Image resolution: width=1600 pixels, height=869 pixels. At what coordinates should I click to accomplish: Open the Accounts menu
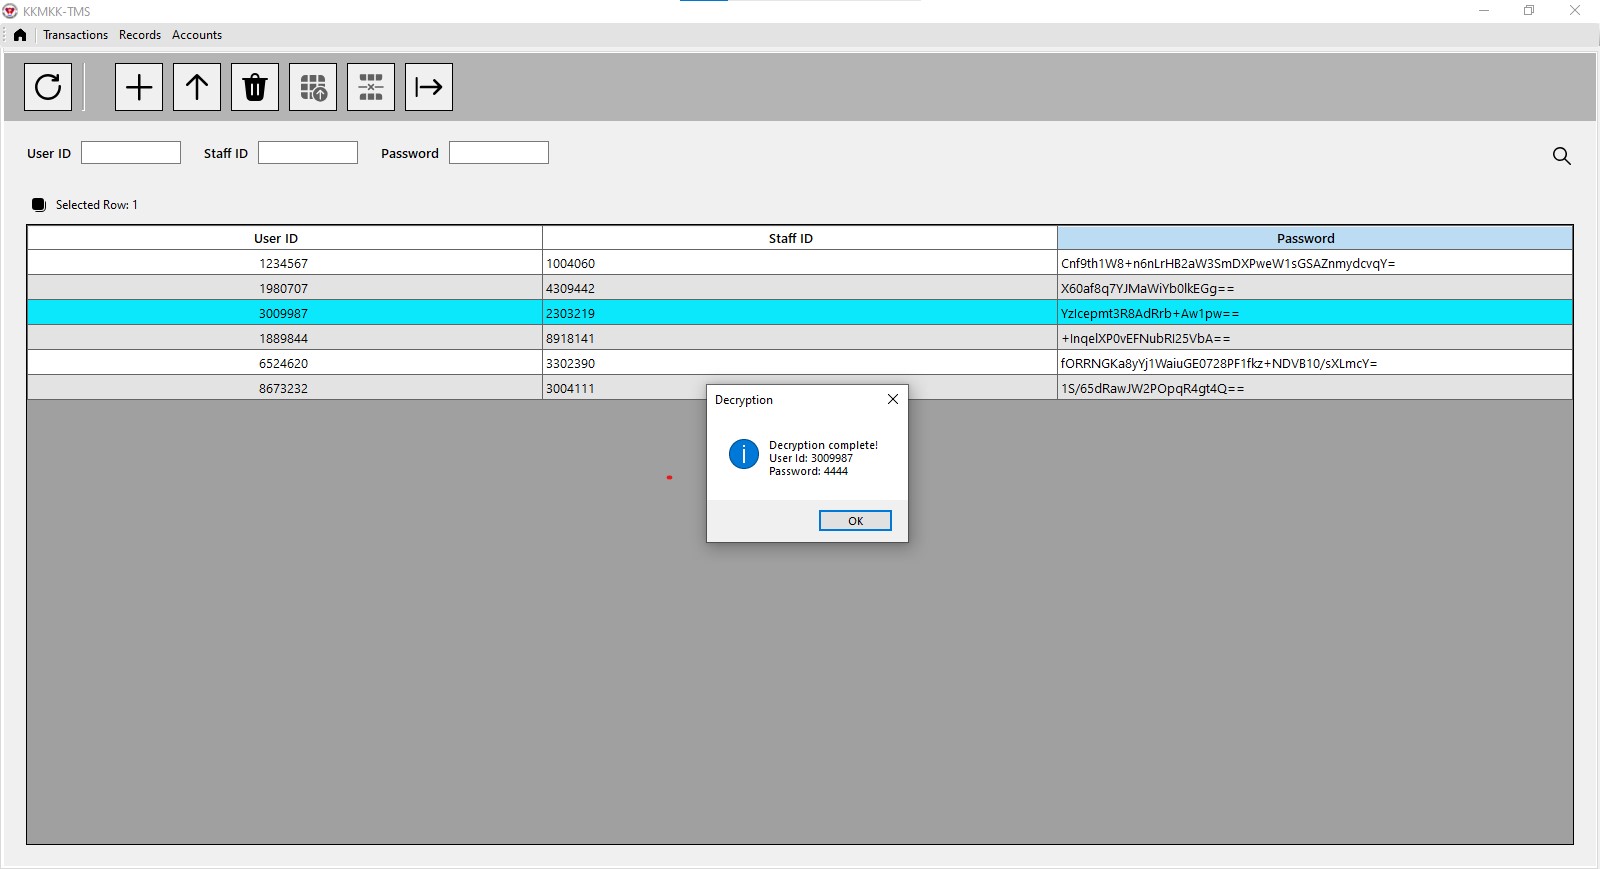coord(197,35)
